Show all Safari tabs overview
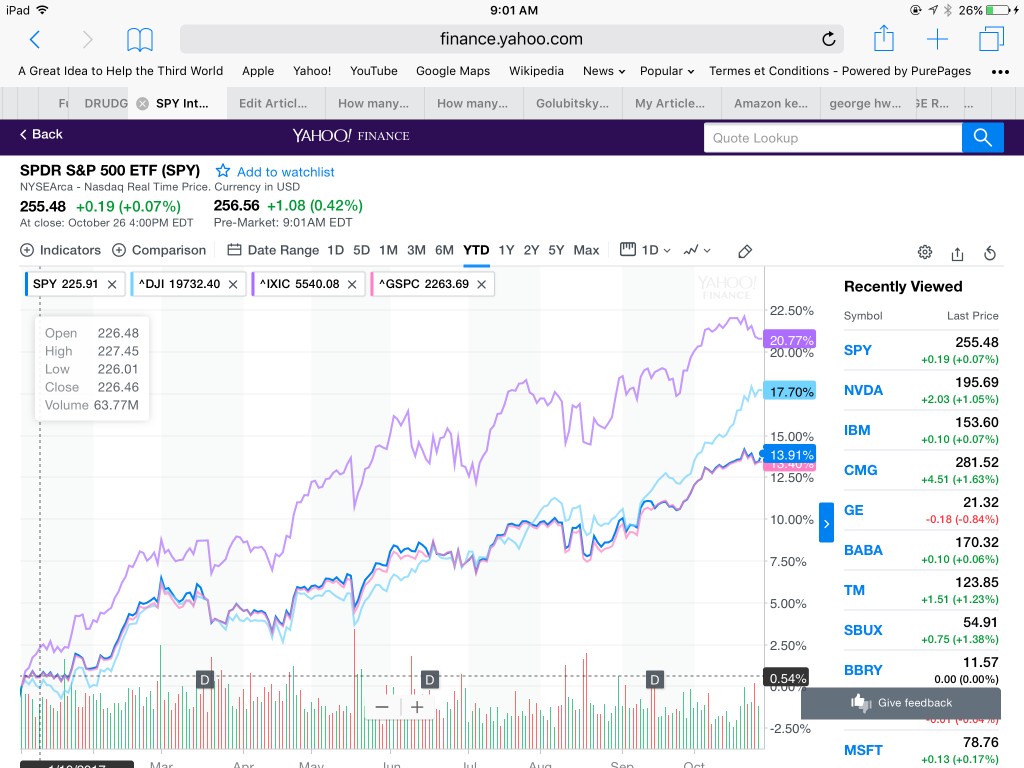The width and height of the screenshot is (1024, 768). [x=991, y=39]
